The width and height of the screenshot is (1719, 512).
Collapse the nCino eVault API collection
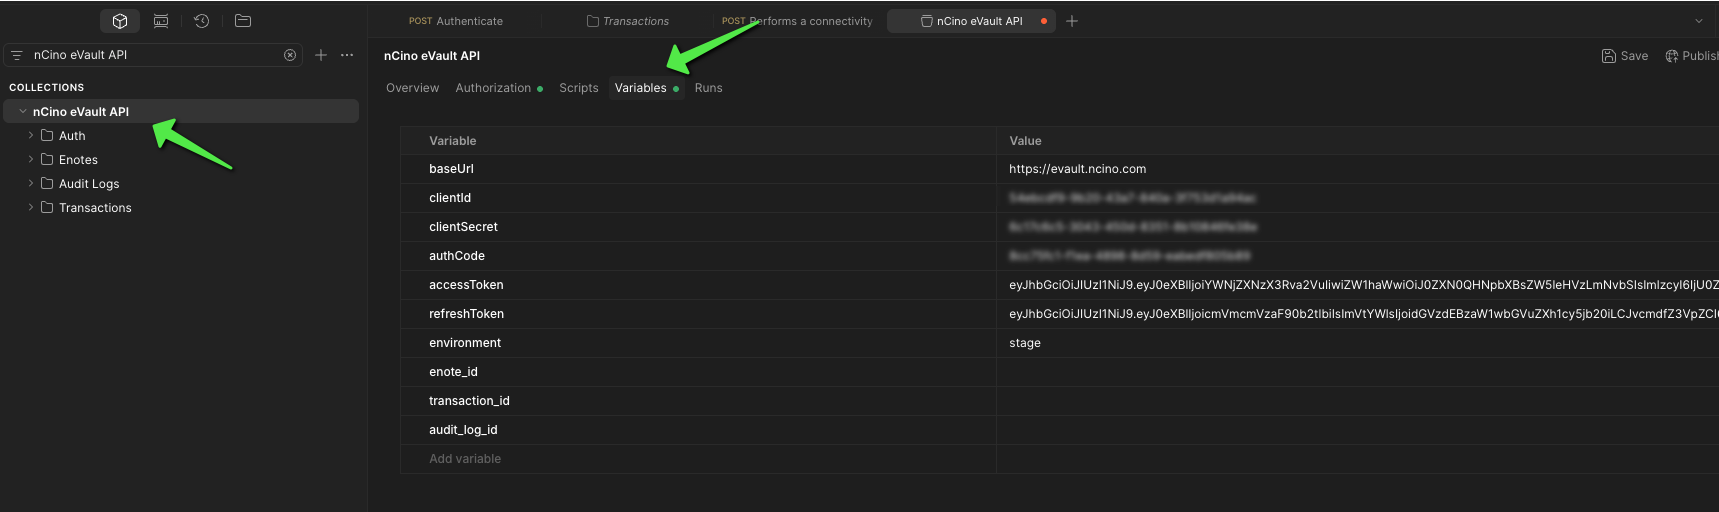[23, 111]
